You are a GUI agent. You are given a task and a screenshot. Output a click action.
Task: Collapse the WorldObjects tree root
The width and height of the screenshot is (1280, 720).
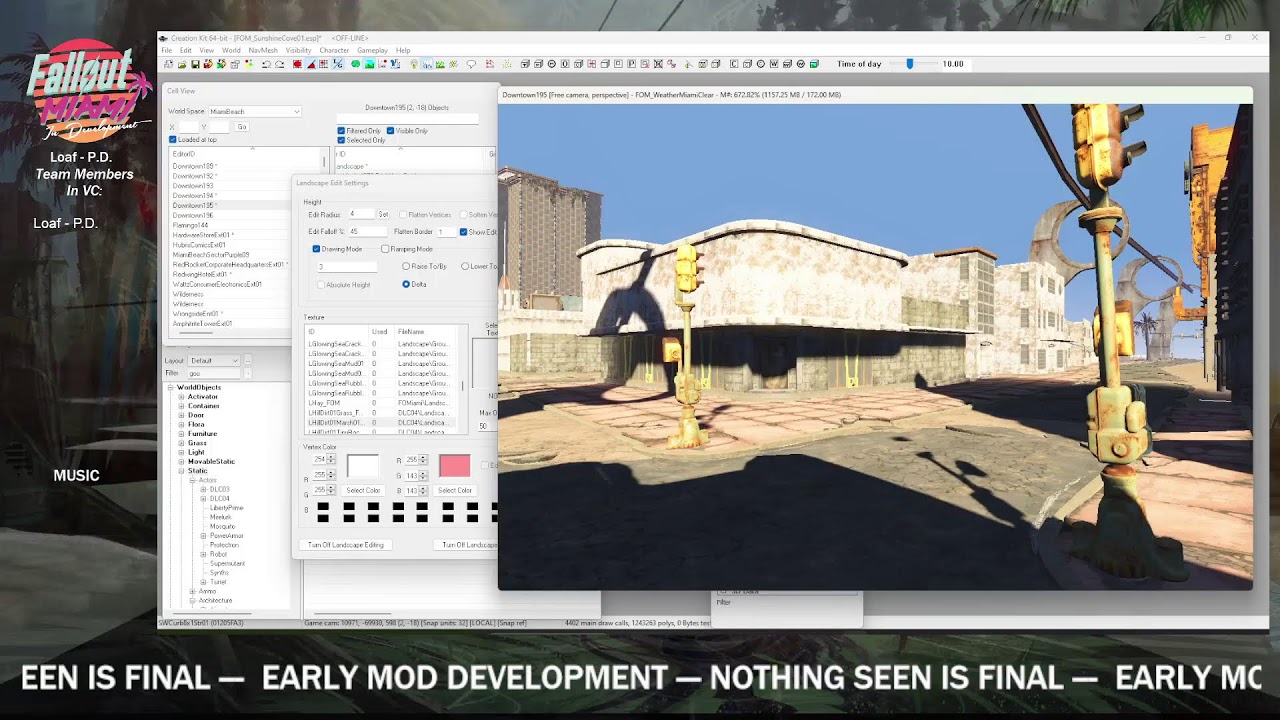pyautogui.click(x=171, y=387)
